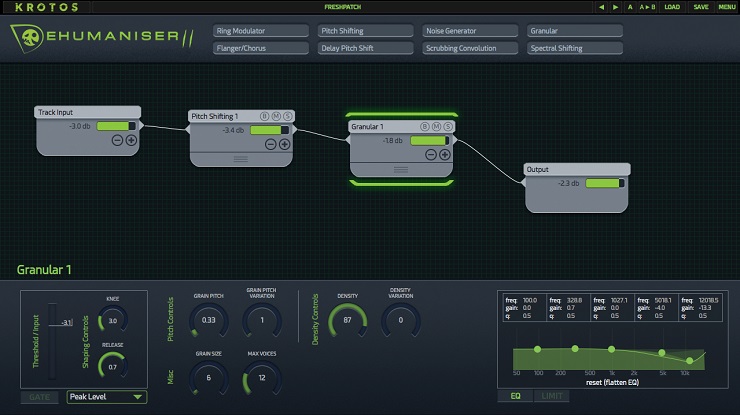The image size is (740, 415).
Task: Click the plus icon on Pitch Shifting 1 node
Action: (x=285, y=144)
